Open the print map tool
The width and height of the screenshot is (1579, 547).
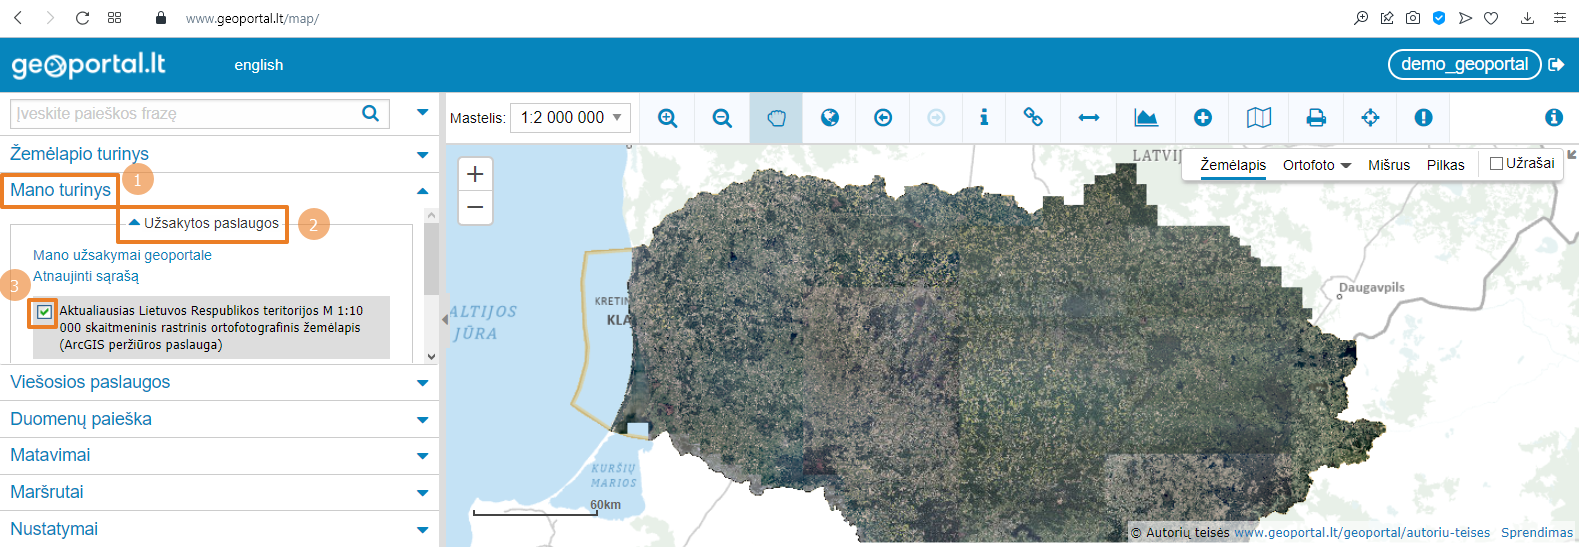pos(1316,118)
